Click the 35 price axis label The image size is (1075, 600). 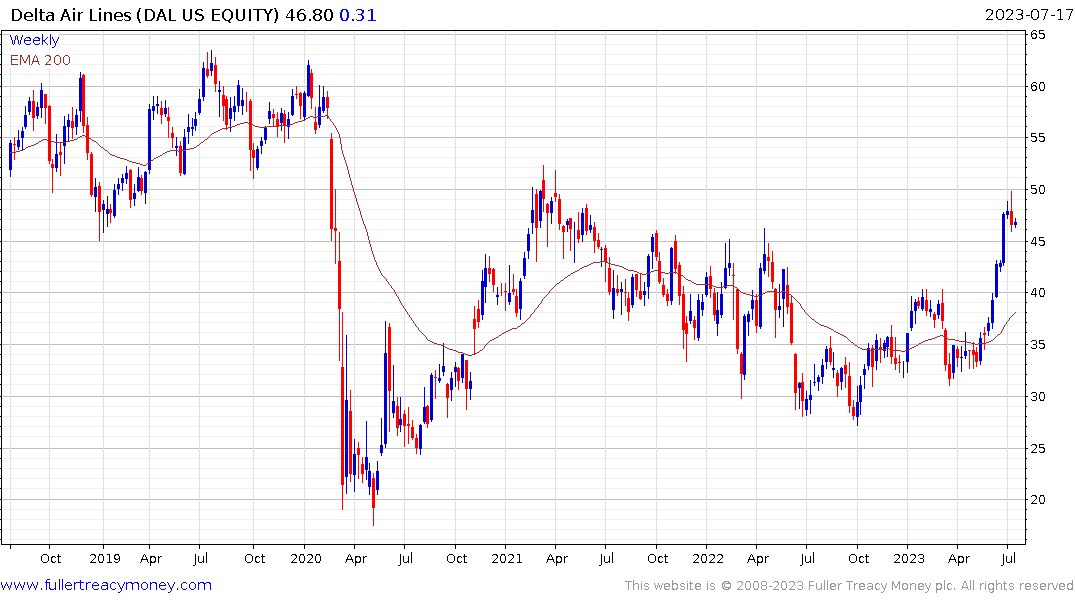[x=1037, y=345]
